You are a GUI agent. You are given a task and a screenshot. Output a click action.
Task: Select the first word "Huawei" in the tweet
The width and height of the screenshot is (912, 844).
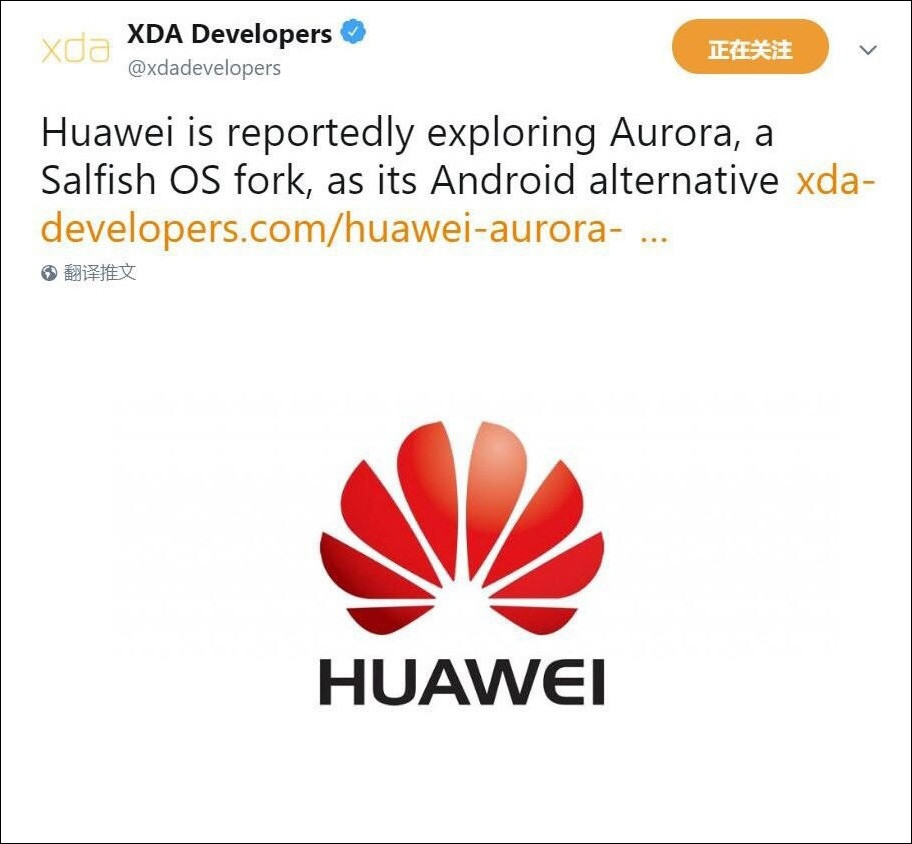tap(107, 132)
